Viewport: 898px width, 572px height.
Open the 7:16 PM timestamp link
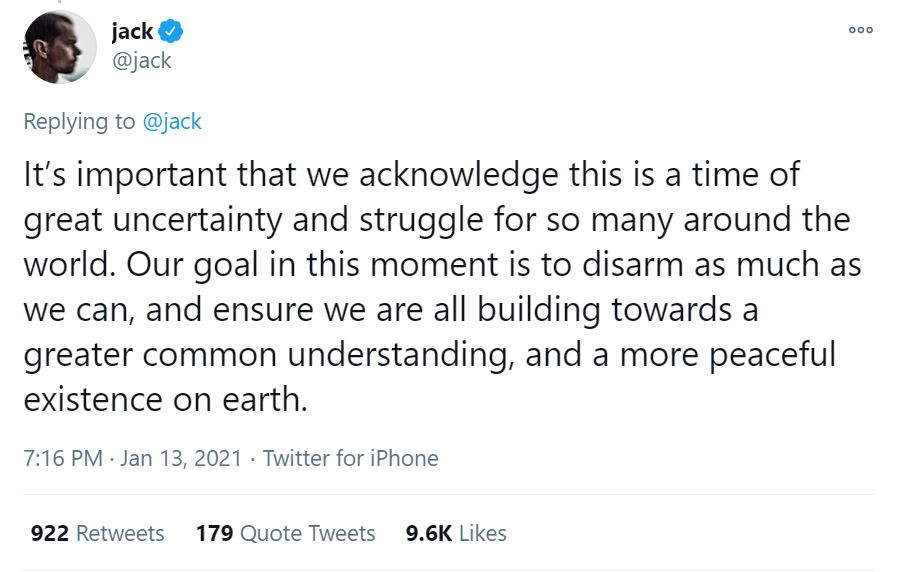[62, 458]
